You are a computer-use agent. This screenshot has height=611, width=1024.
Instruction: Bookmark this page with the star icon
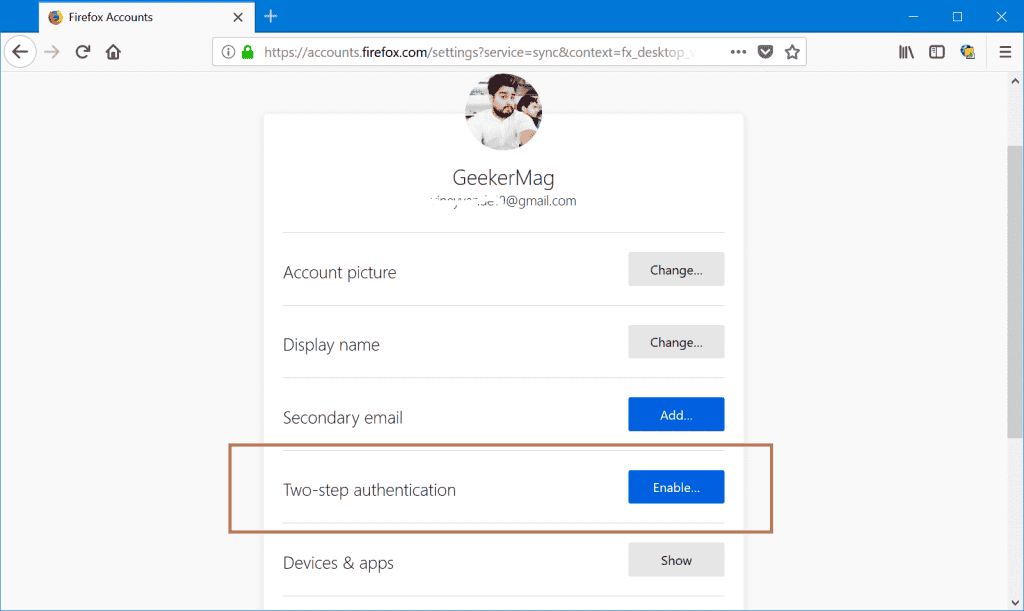[x=792, y=52]
